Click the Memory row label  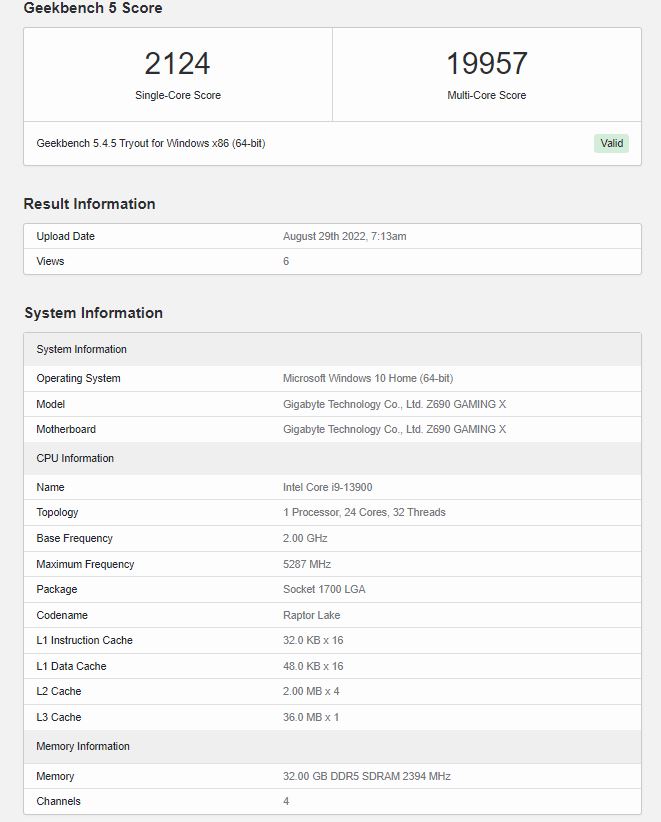(x=55, y=776)
